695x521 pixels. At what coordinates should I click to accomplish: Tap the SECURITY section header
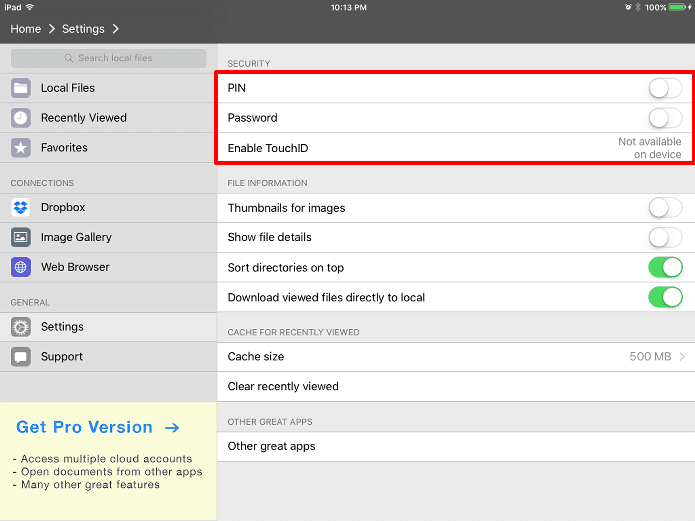(249, 64)
